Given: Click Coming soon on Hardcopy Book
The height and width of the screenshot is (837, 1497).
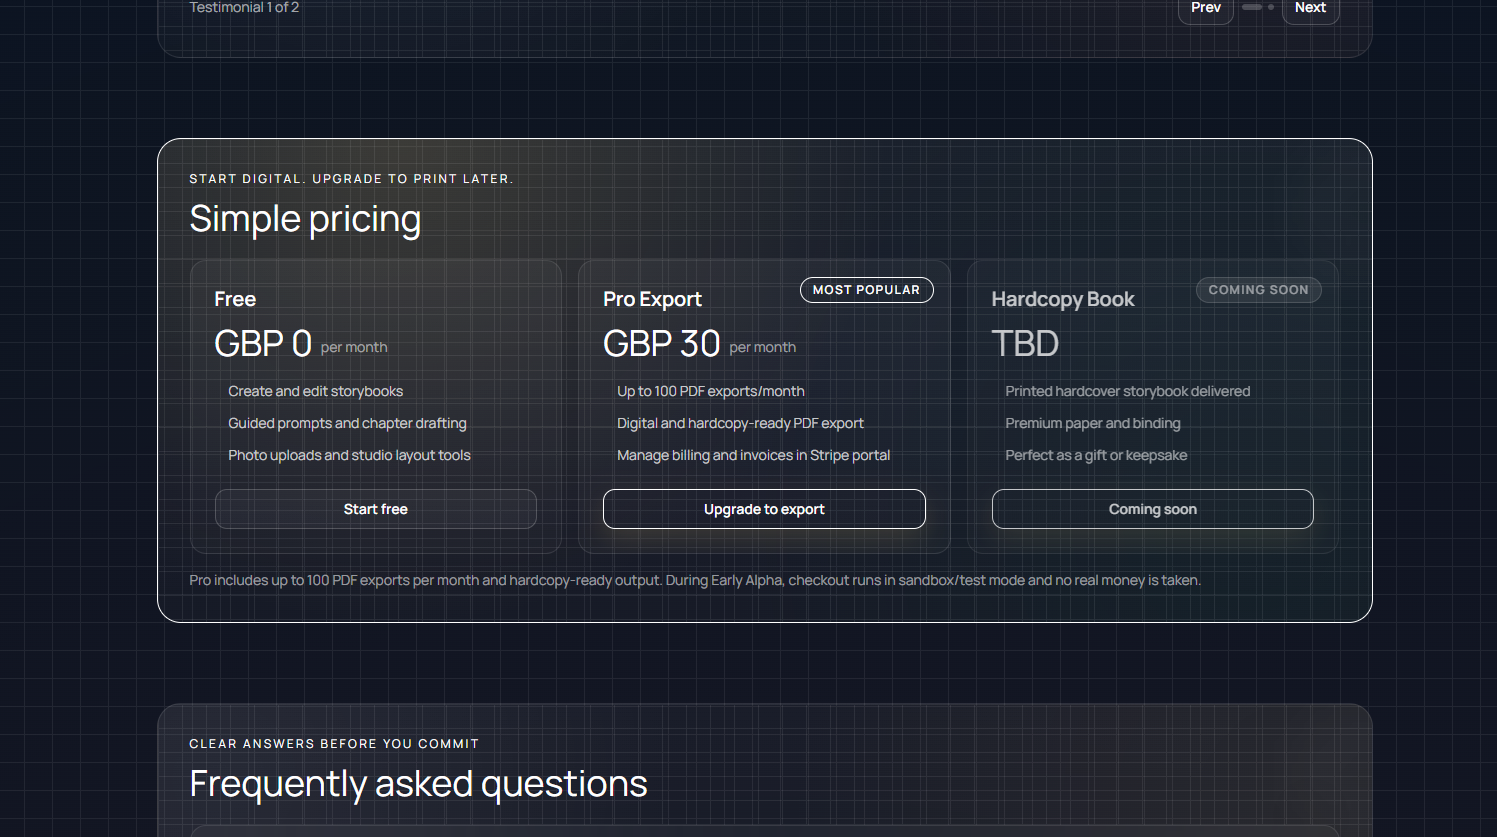Looking at the screenshot, I should (x=1152, y=509).
